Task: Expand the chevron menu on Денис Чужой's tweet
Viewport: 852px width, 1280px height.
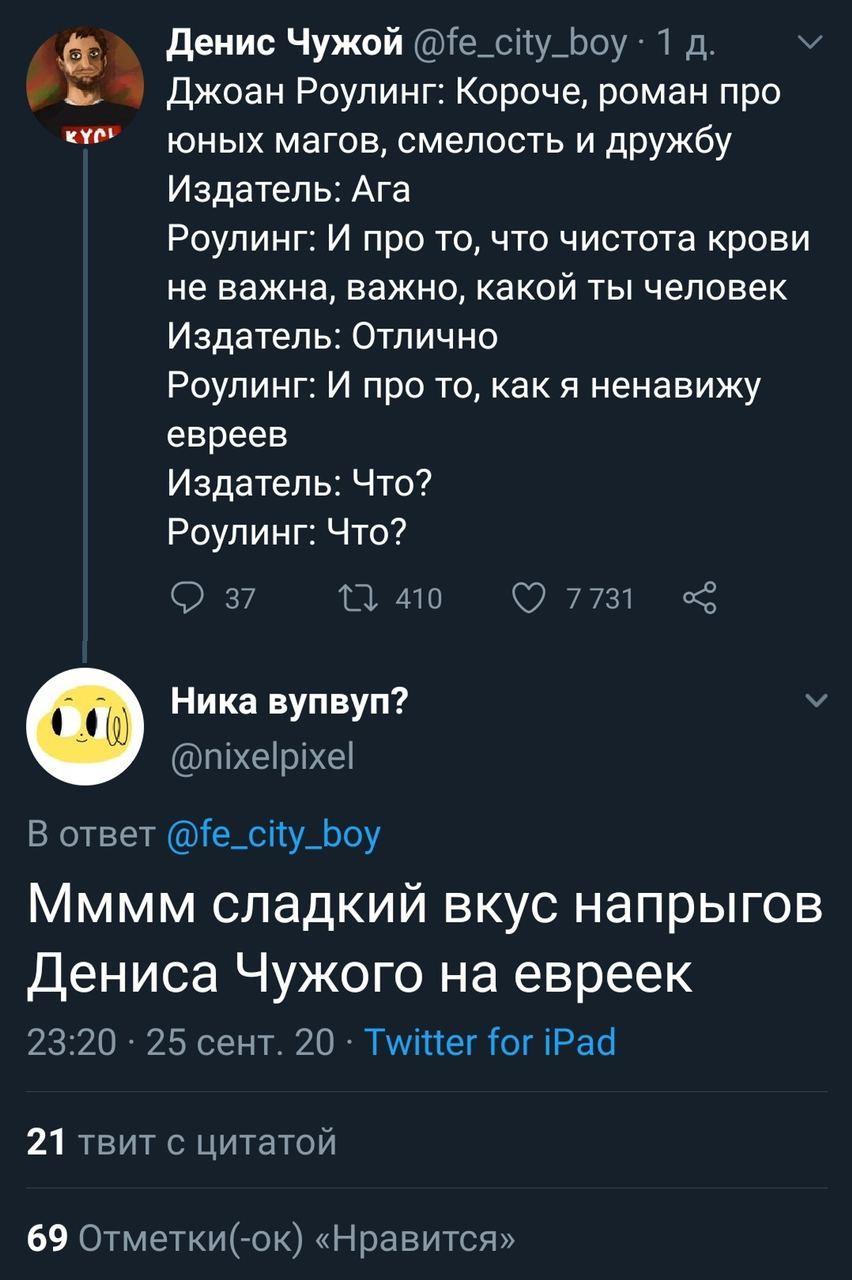Action: (x=812, y=43)
